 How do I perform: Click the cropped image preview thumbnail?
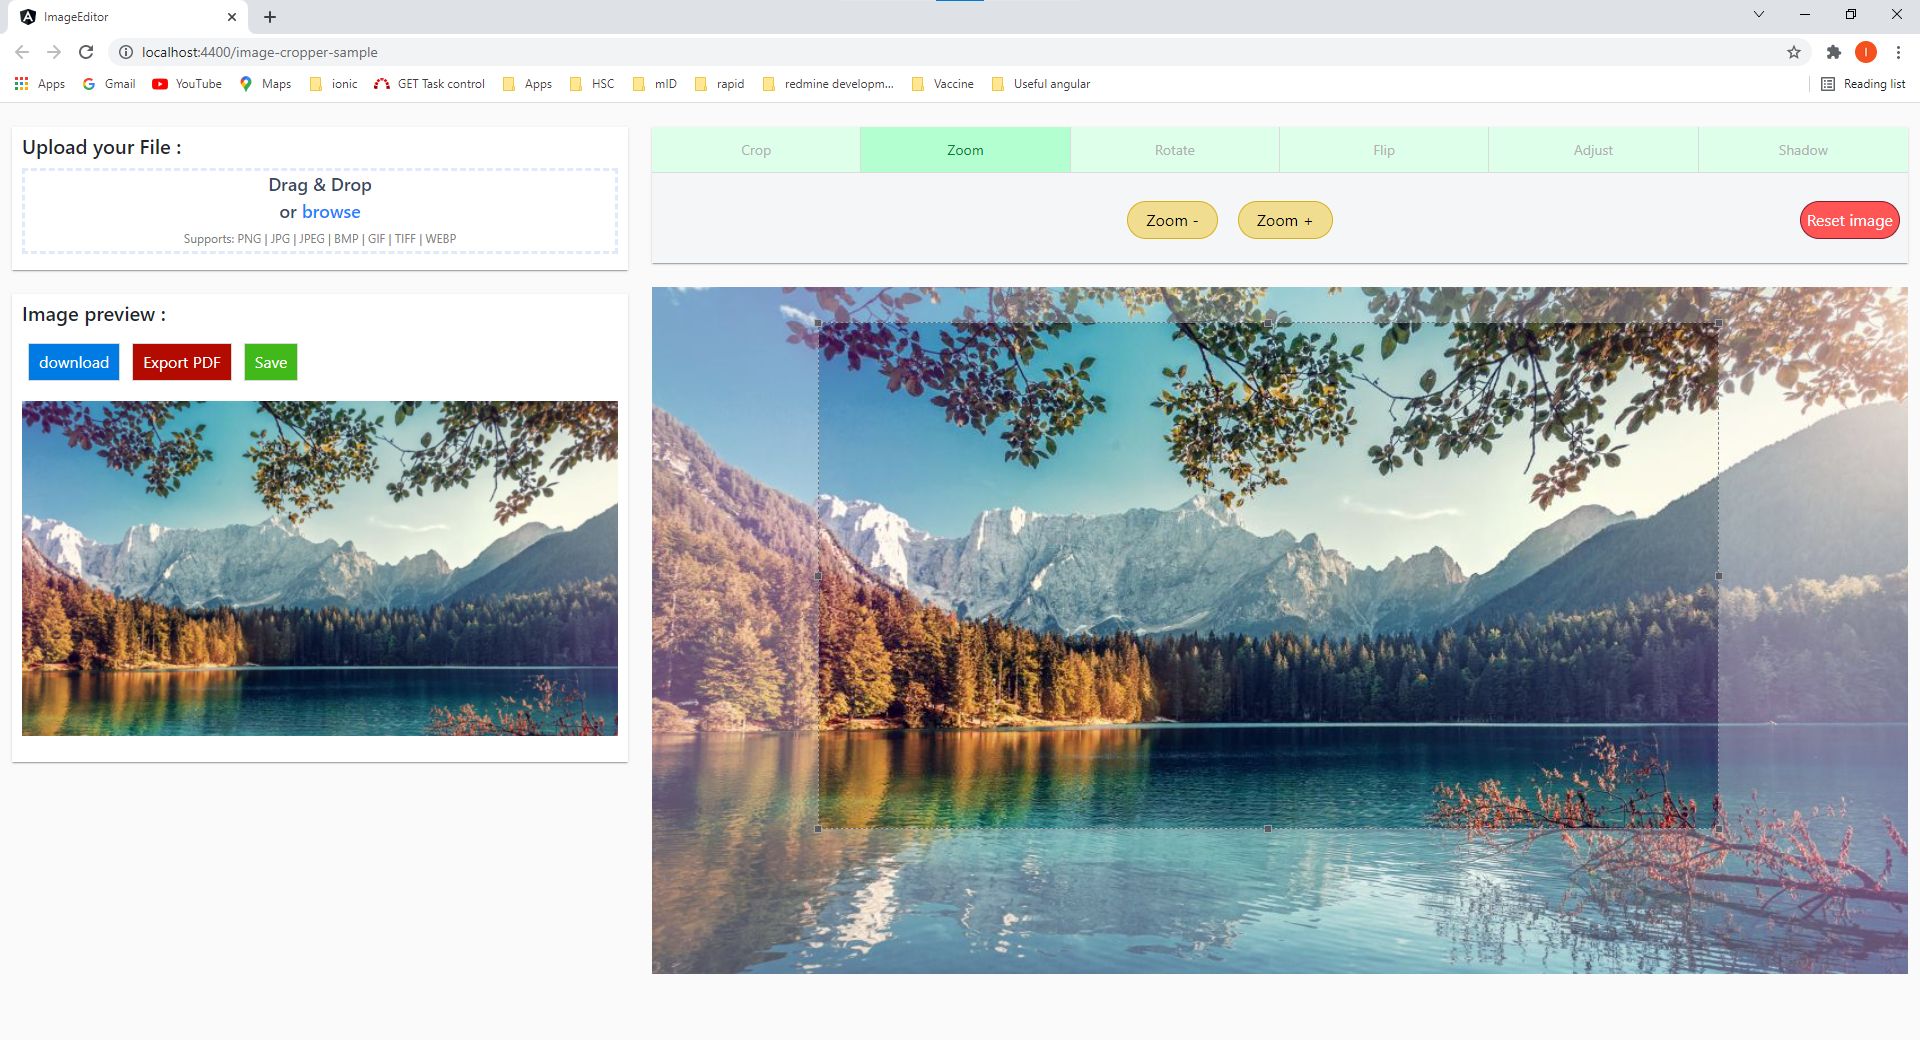(x=320, y=568)
